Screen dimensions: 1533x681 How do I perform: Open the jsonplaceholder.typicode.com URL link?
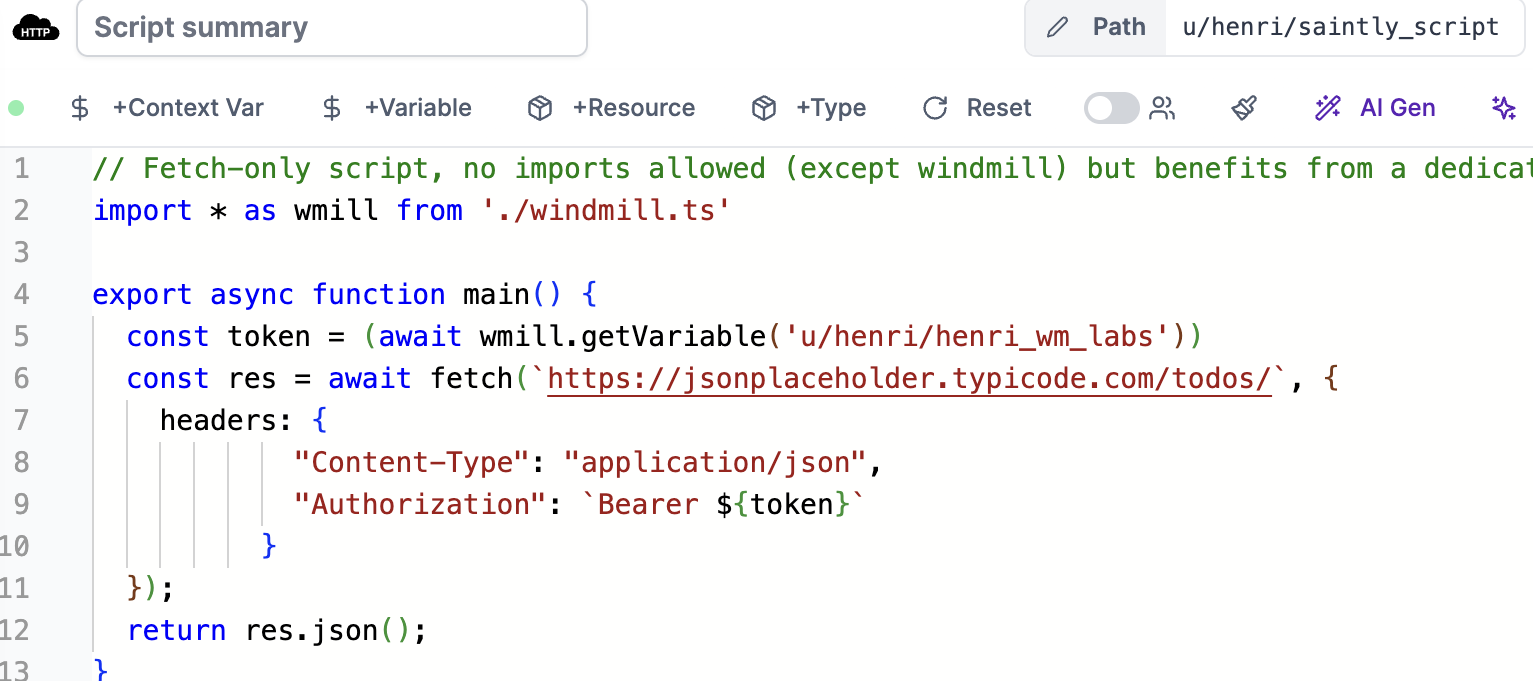(909, 379)
